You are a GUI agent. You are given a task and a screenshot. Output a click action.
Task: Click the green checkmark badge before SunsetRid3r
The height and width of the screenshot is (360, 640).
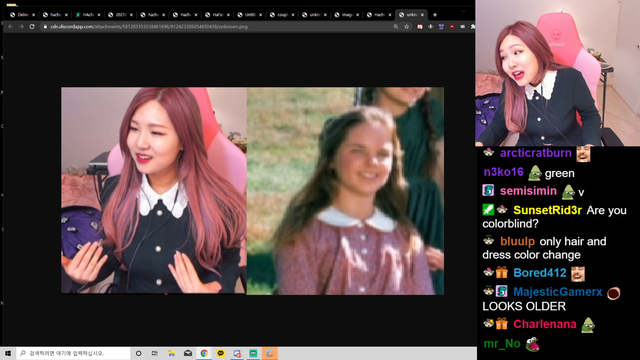click(488, 210)
